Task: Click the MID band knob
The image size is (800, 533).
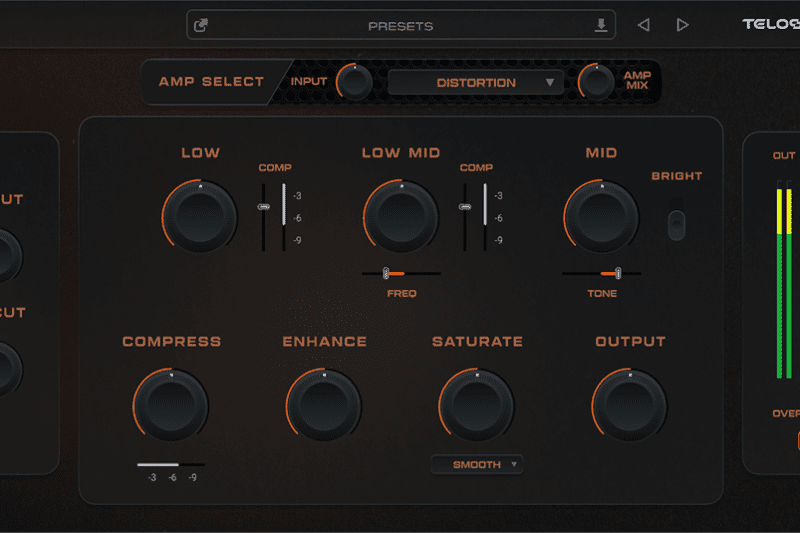Action: (x=601, y=216)
